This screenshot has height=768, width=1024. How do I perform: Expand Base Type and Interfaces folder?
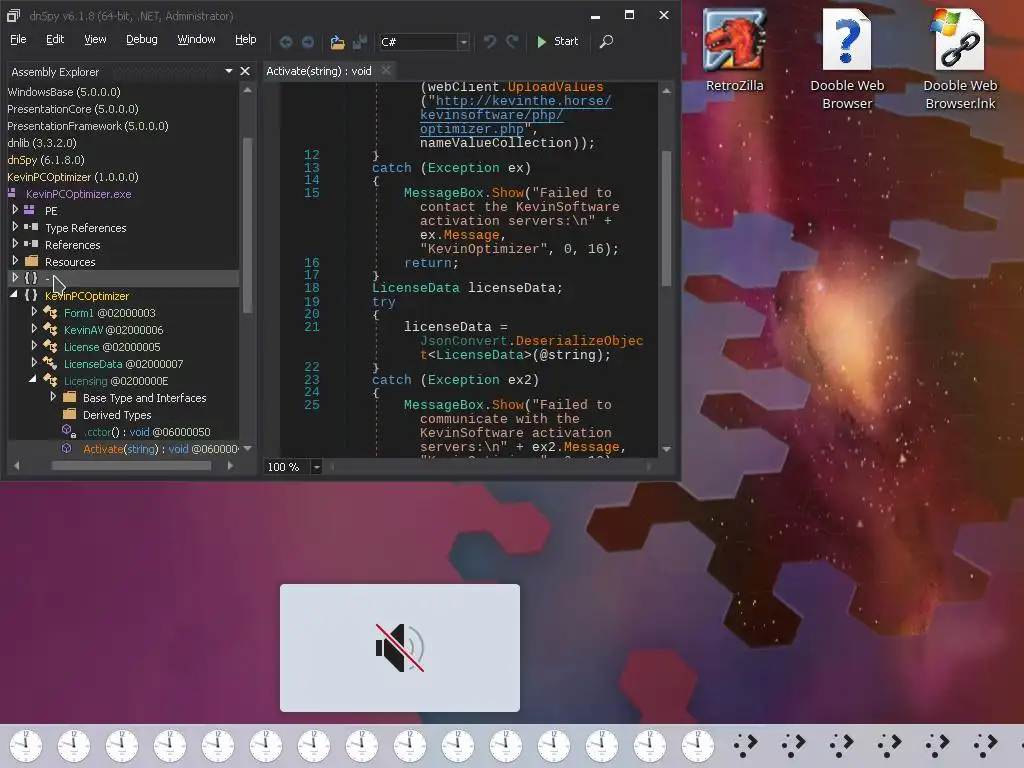(53, 396)
